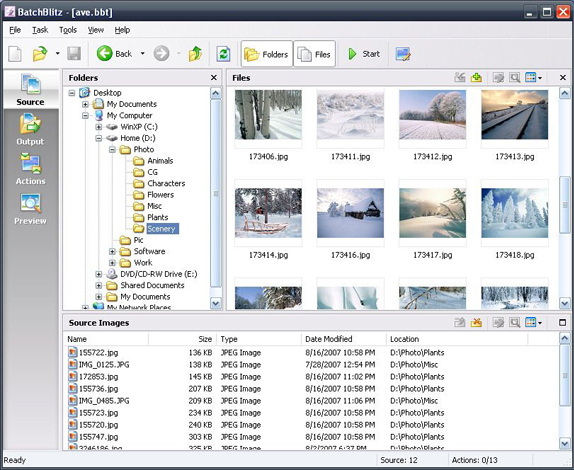This screenshot has height=470, width=574.
Task: Remove images icon in Source Images header
Action: click(476, 322)
